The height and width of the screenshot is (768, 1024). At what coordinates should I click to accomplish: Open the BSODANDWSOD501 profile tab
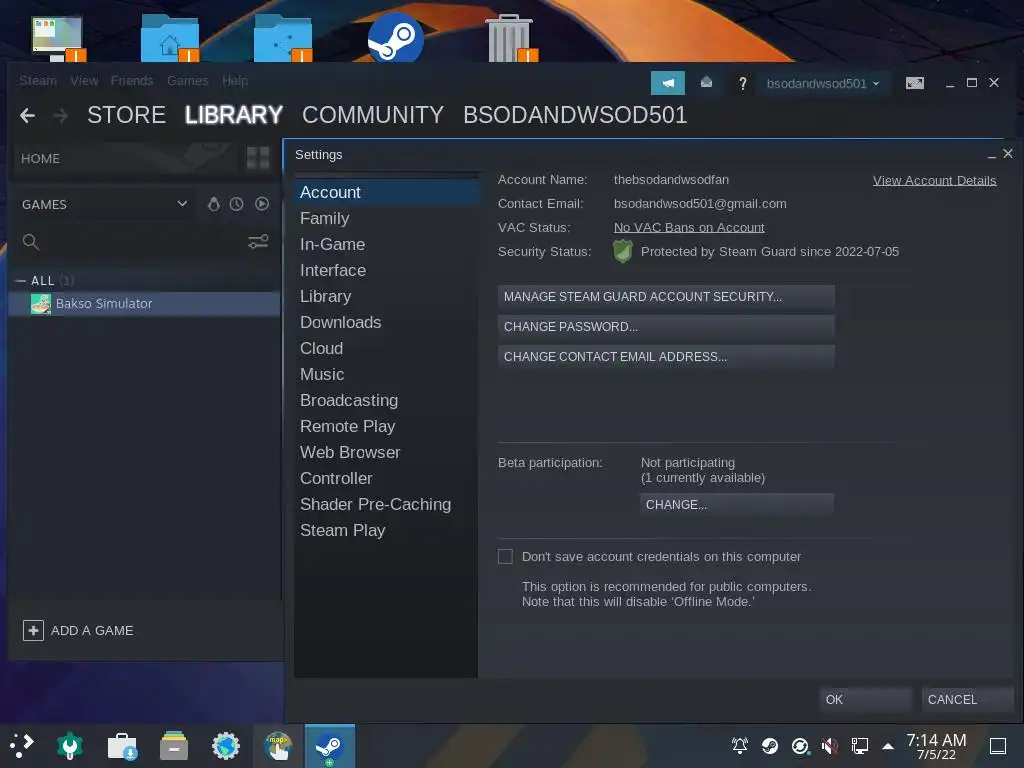click(575, 116)
